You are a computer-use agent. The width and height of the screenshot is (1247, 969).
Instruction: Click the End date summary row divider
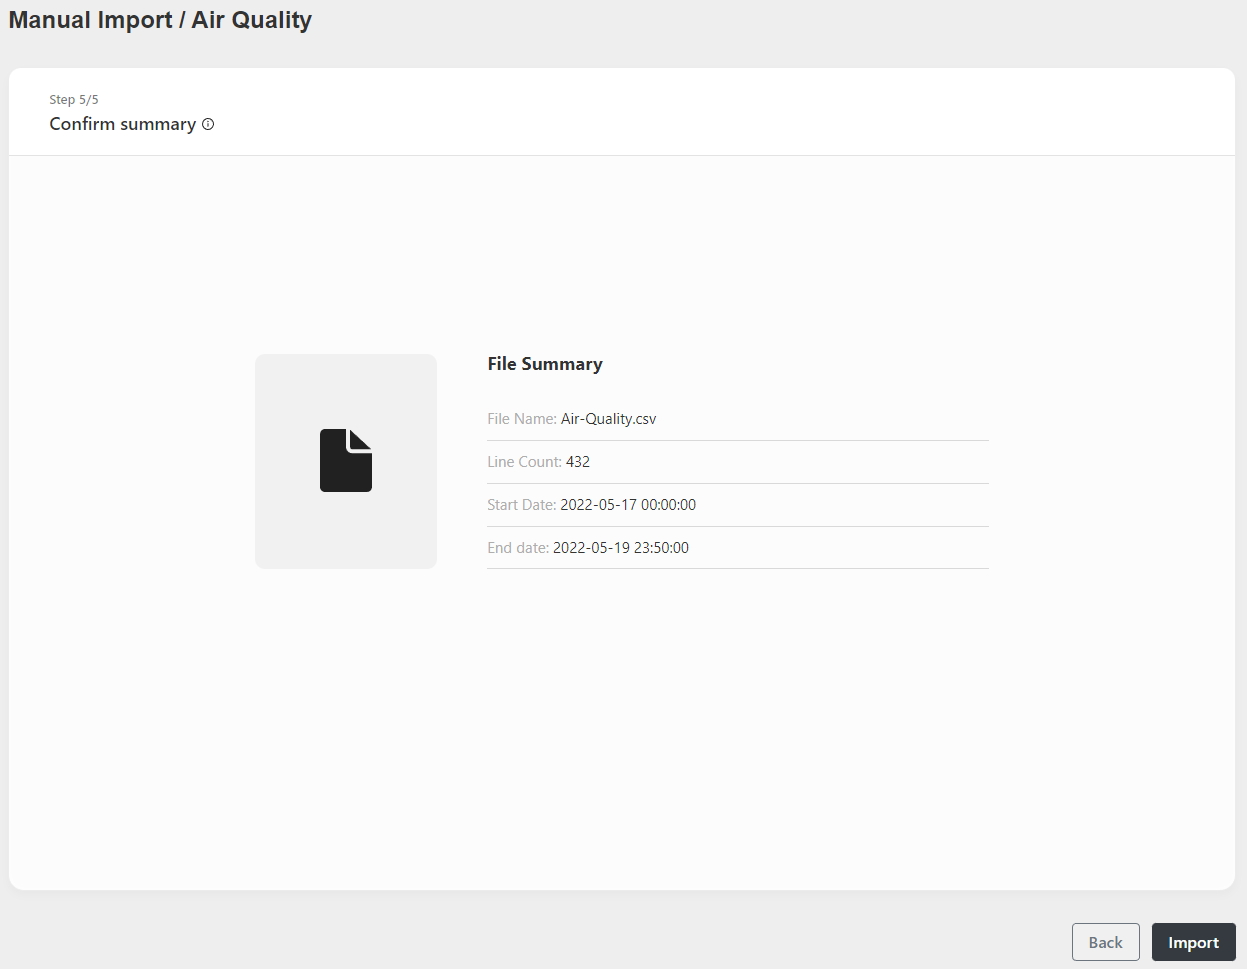coord(737,567)
